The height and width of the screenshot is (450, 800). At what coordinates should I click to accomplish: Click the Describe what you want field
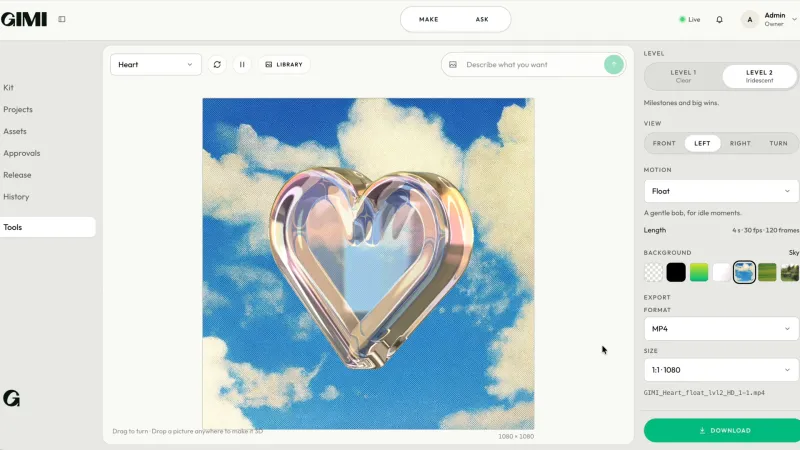pyautogui.click(x=531, y=65)
